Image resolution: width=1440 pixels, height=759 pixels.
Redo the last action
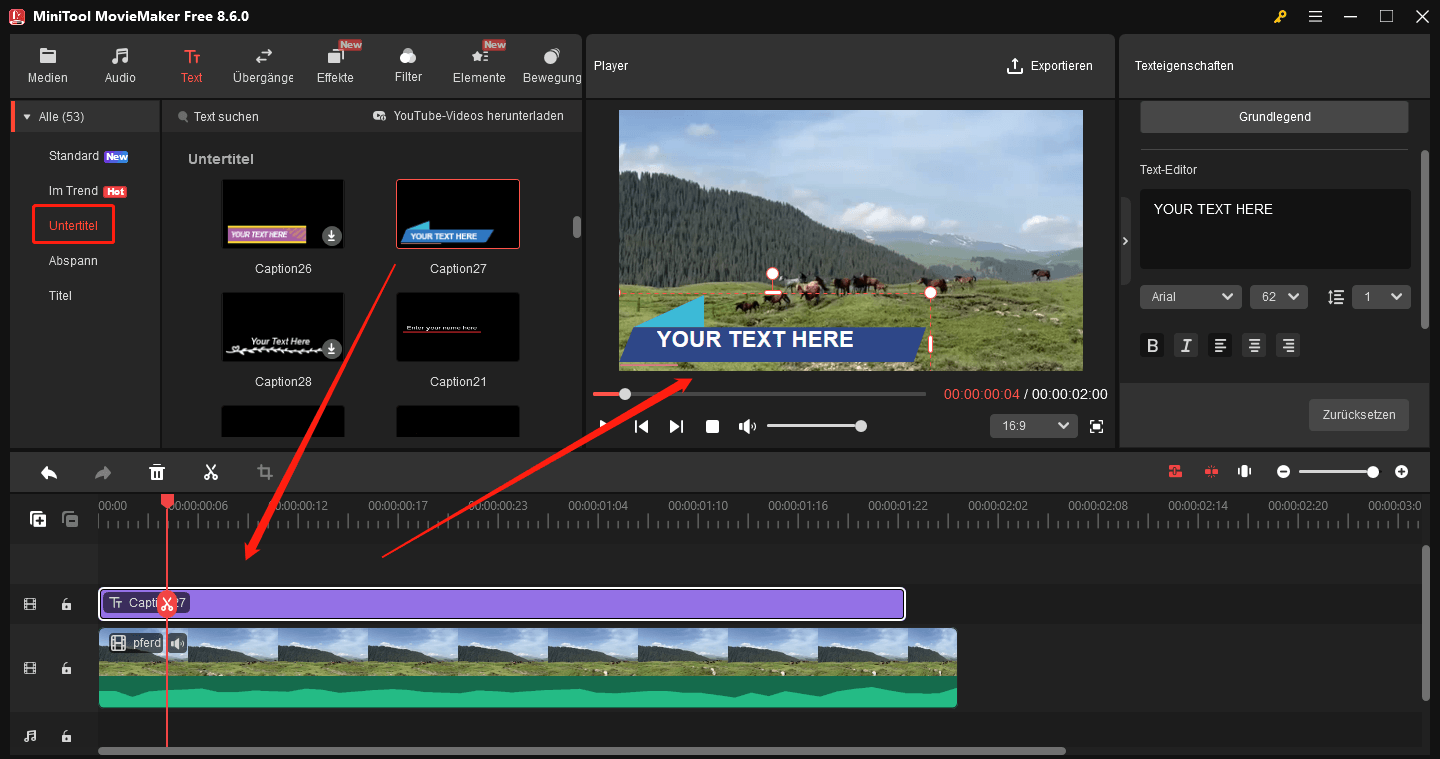(x=103, y=472)
